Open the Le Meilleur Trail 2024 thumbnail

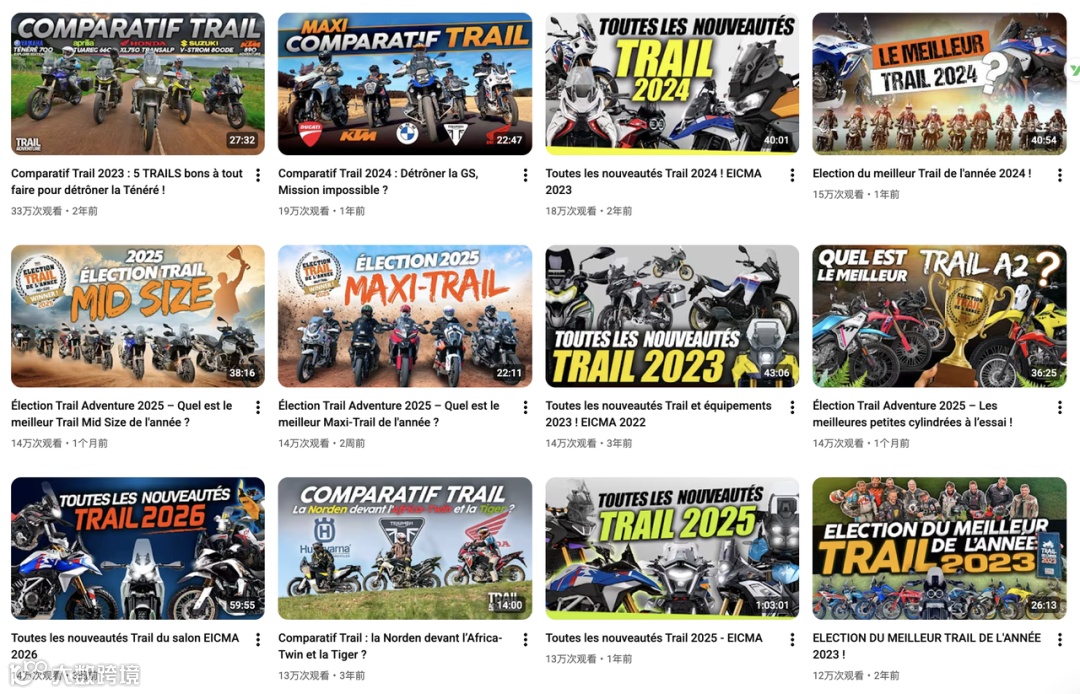coord(939,83)
